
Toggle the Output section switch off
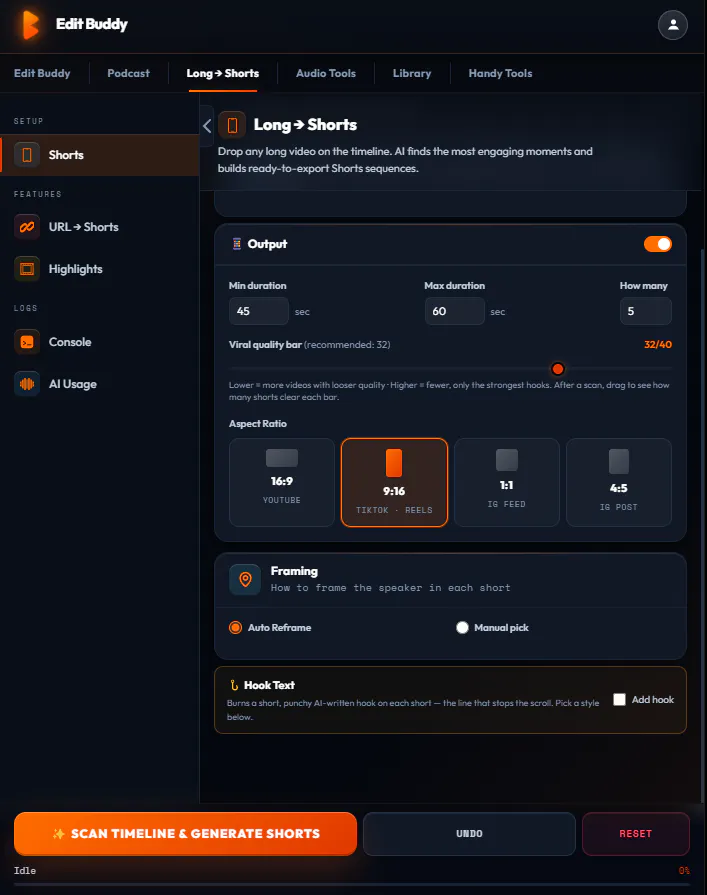658,244
